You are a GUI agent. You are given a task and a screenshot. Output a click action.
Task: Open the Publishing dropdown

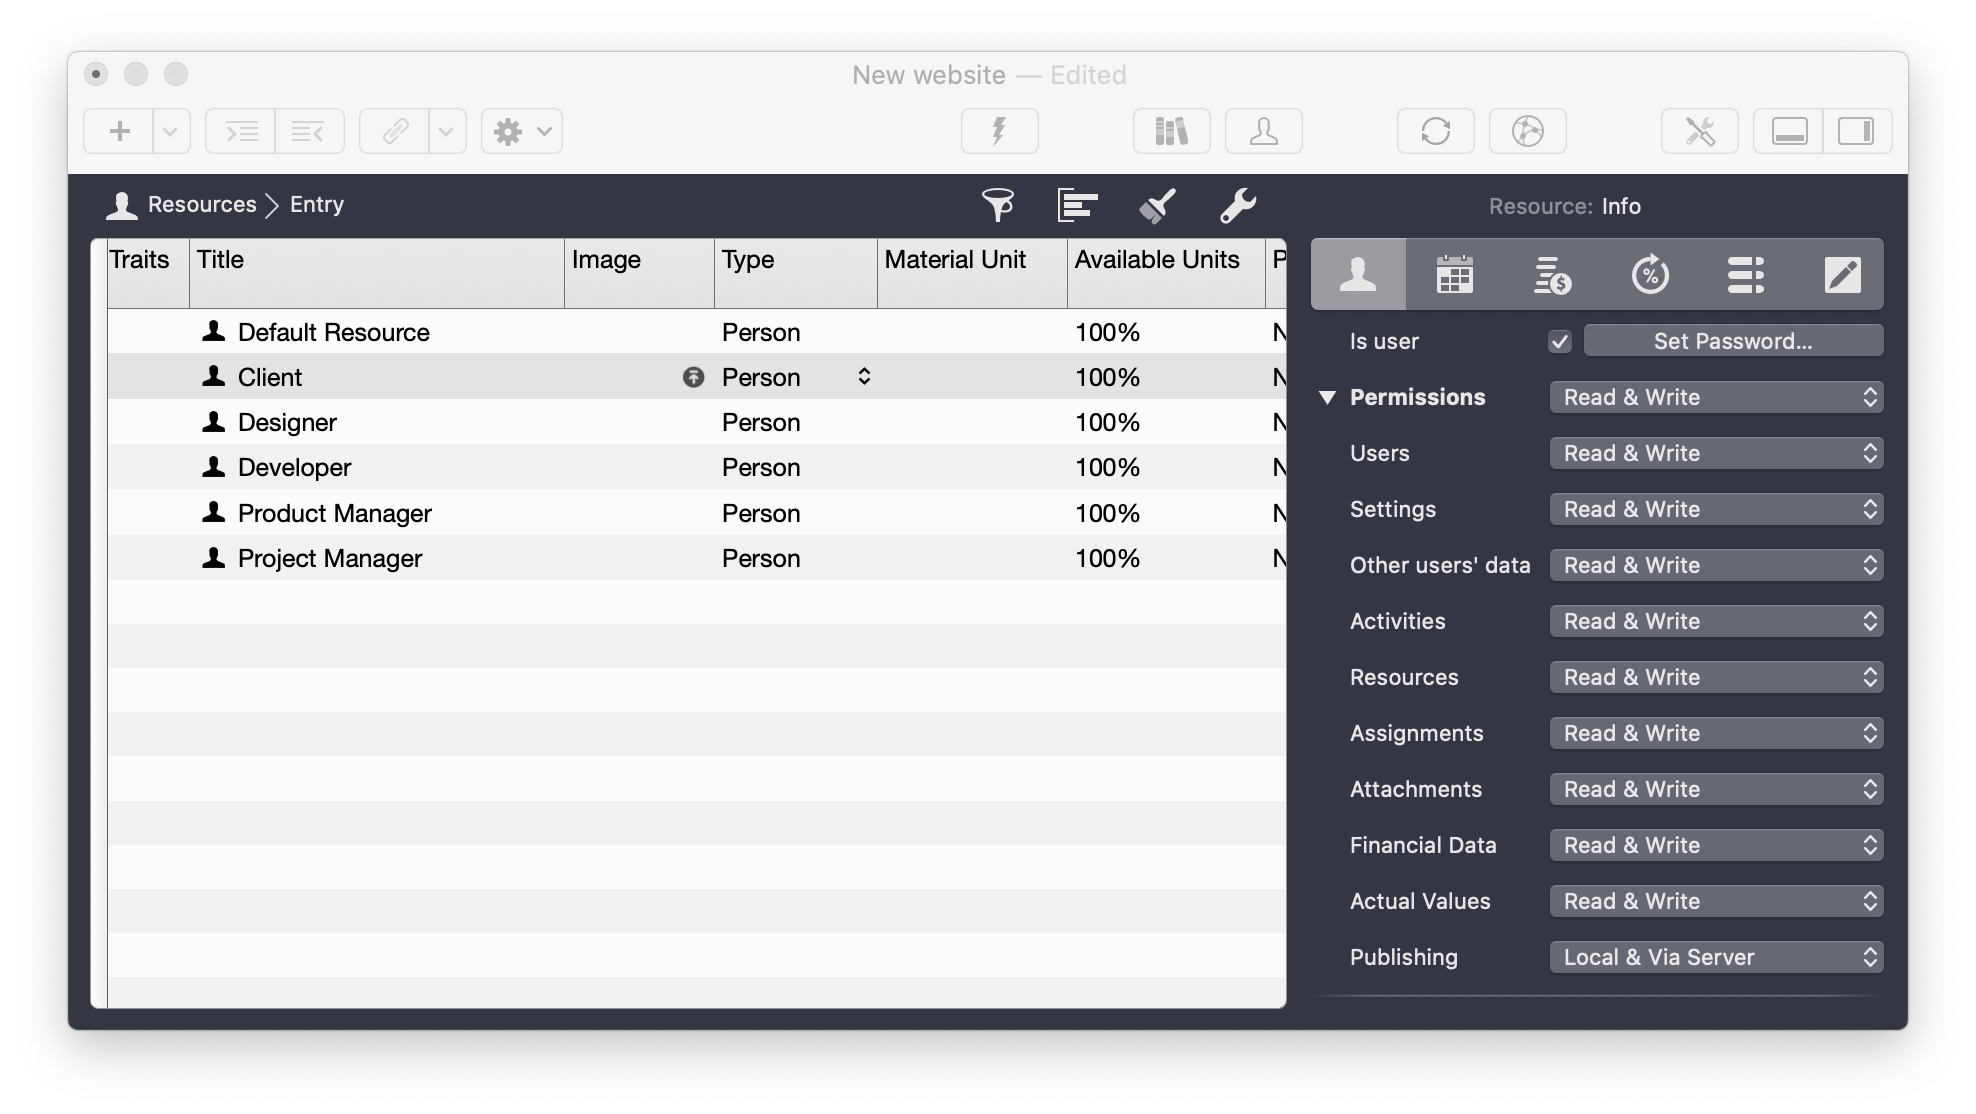click(1716, 957)
